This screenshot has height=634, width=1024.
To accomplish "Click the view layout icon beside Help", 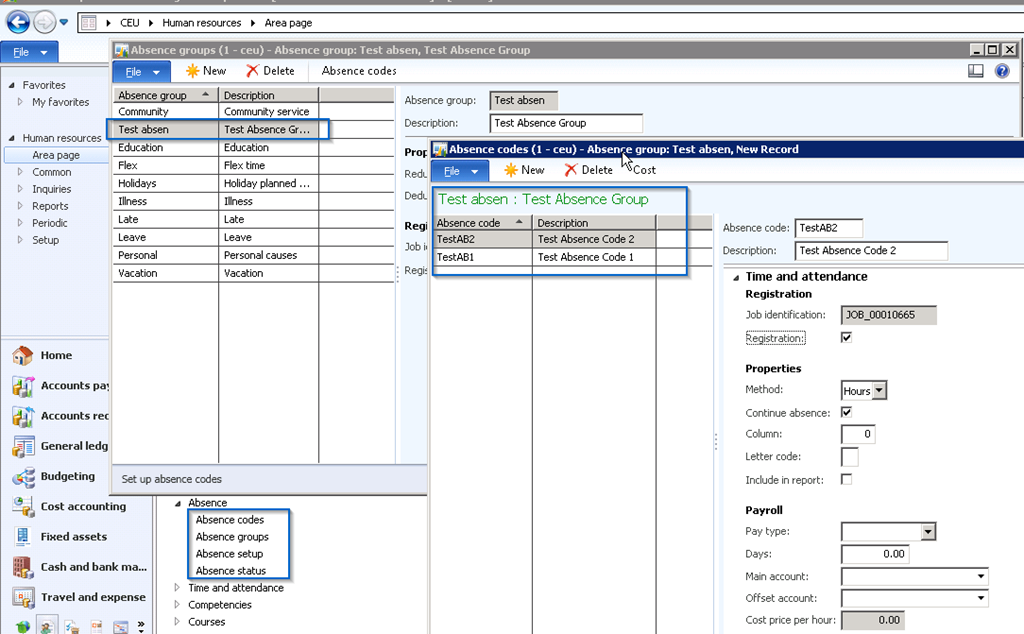I will (976, 71).
